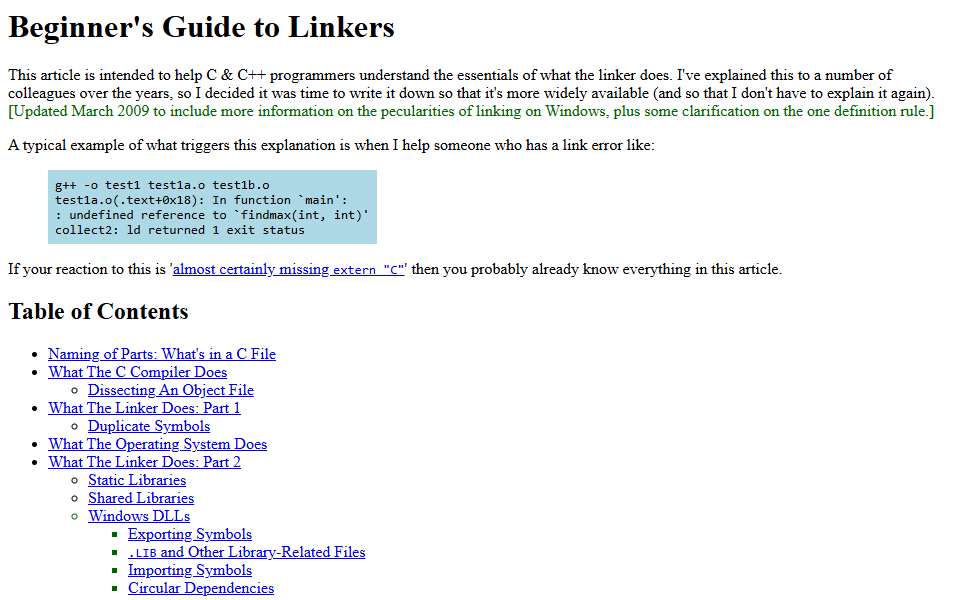Jump to 'Exporting Symbols' subsection
960x600 pixels.
(190, 534)
